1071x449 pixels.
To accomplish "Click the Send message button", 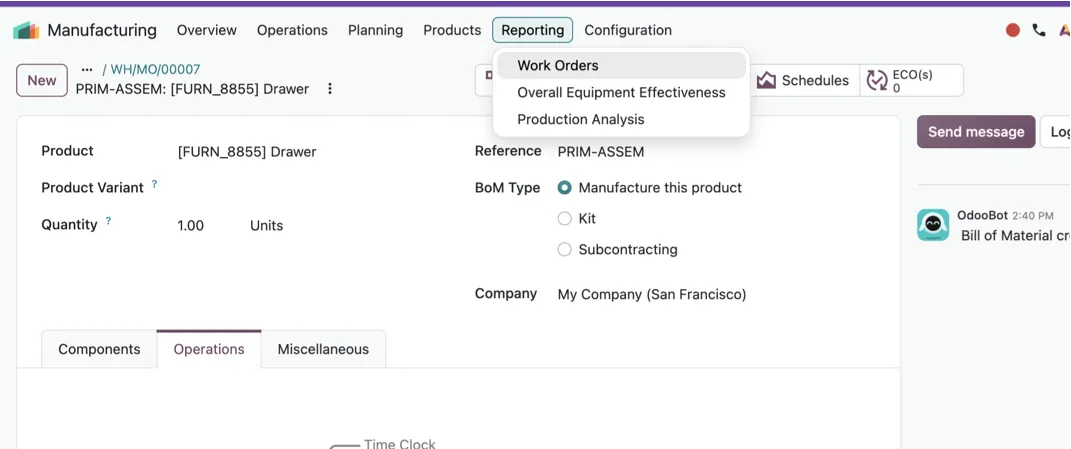I will click(x=976, y=132).
